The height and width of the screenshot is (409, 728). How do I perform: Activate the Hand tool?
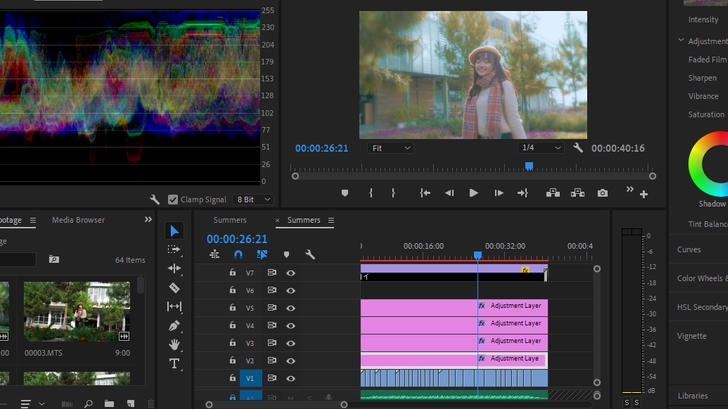pyautogui.click(x=174, y=344)
